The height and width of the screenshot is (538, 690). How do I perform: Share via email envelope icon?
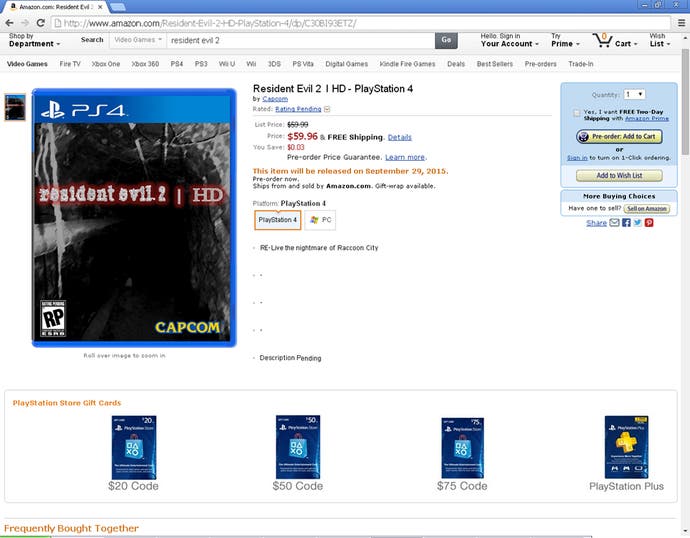coord(614,223)
